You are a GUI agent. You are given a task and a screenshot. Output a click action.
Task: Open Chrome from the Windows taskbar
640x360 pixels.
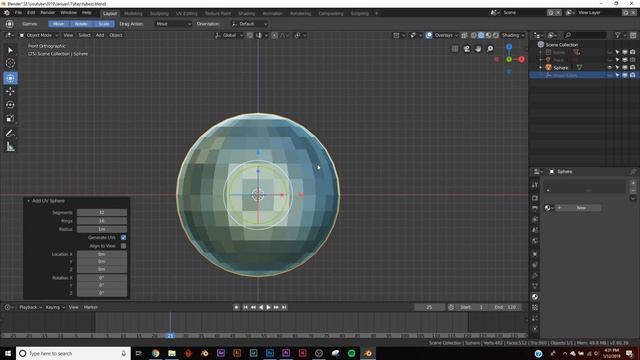pyautogui.click(x=156, y=353)
